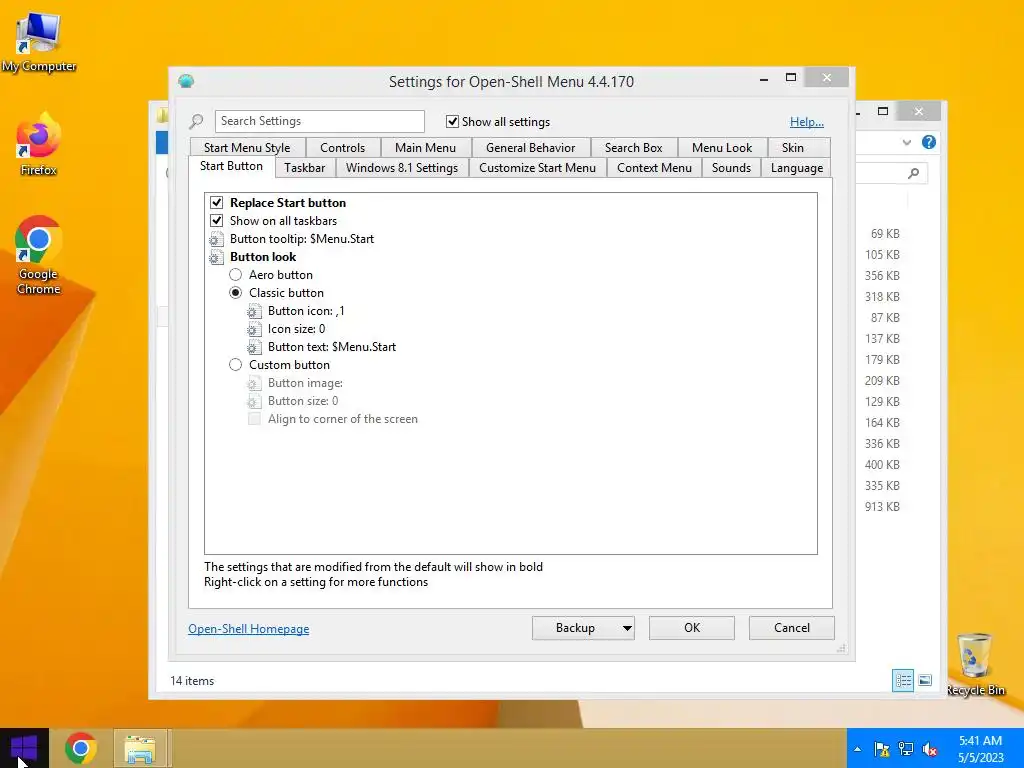Screen dimensions: 1024x768
Task: Open the clock showing 5:41 AM
Action: point(980,748)
